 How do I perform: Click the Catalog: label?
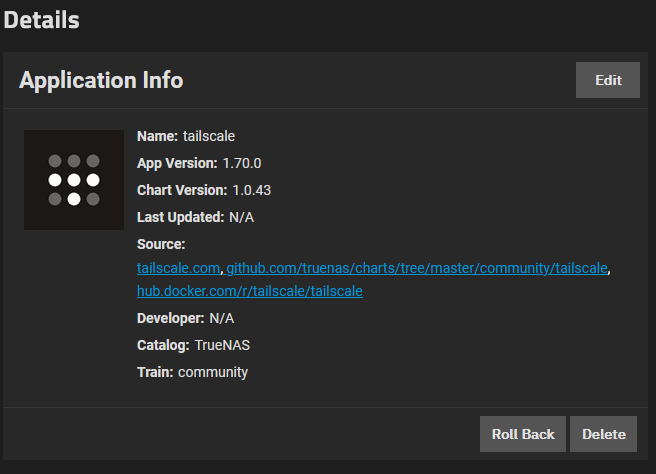pyautogui.click(x=163, y=345)
